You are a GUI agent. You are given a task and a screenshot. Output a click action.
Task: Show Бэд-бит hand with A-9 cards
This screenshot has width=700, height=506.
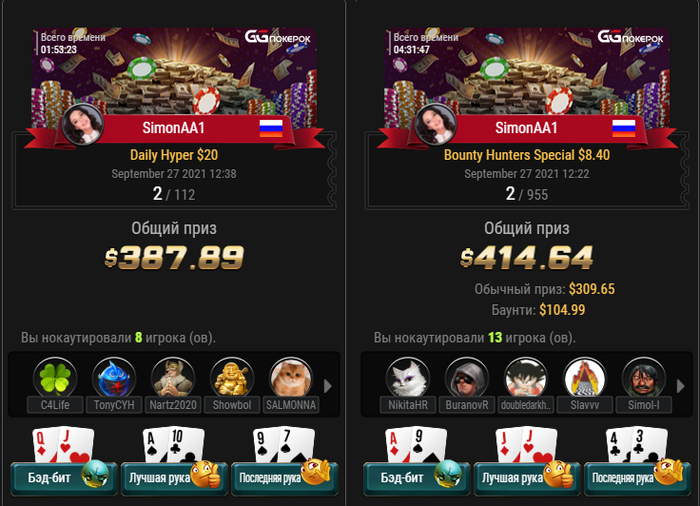point(416,478)
